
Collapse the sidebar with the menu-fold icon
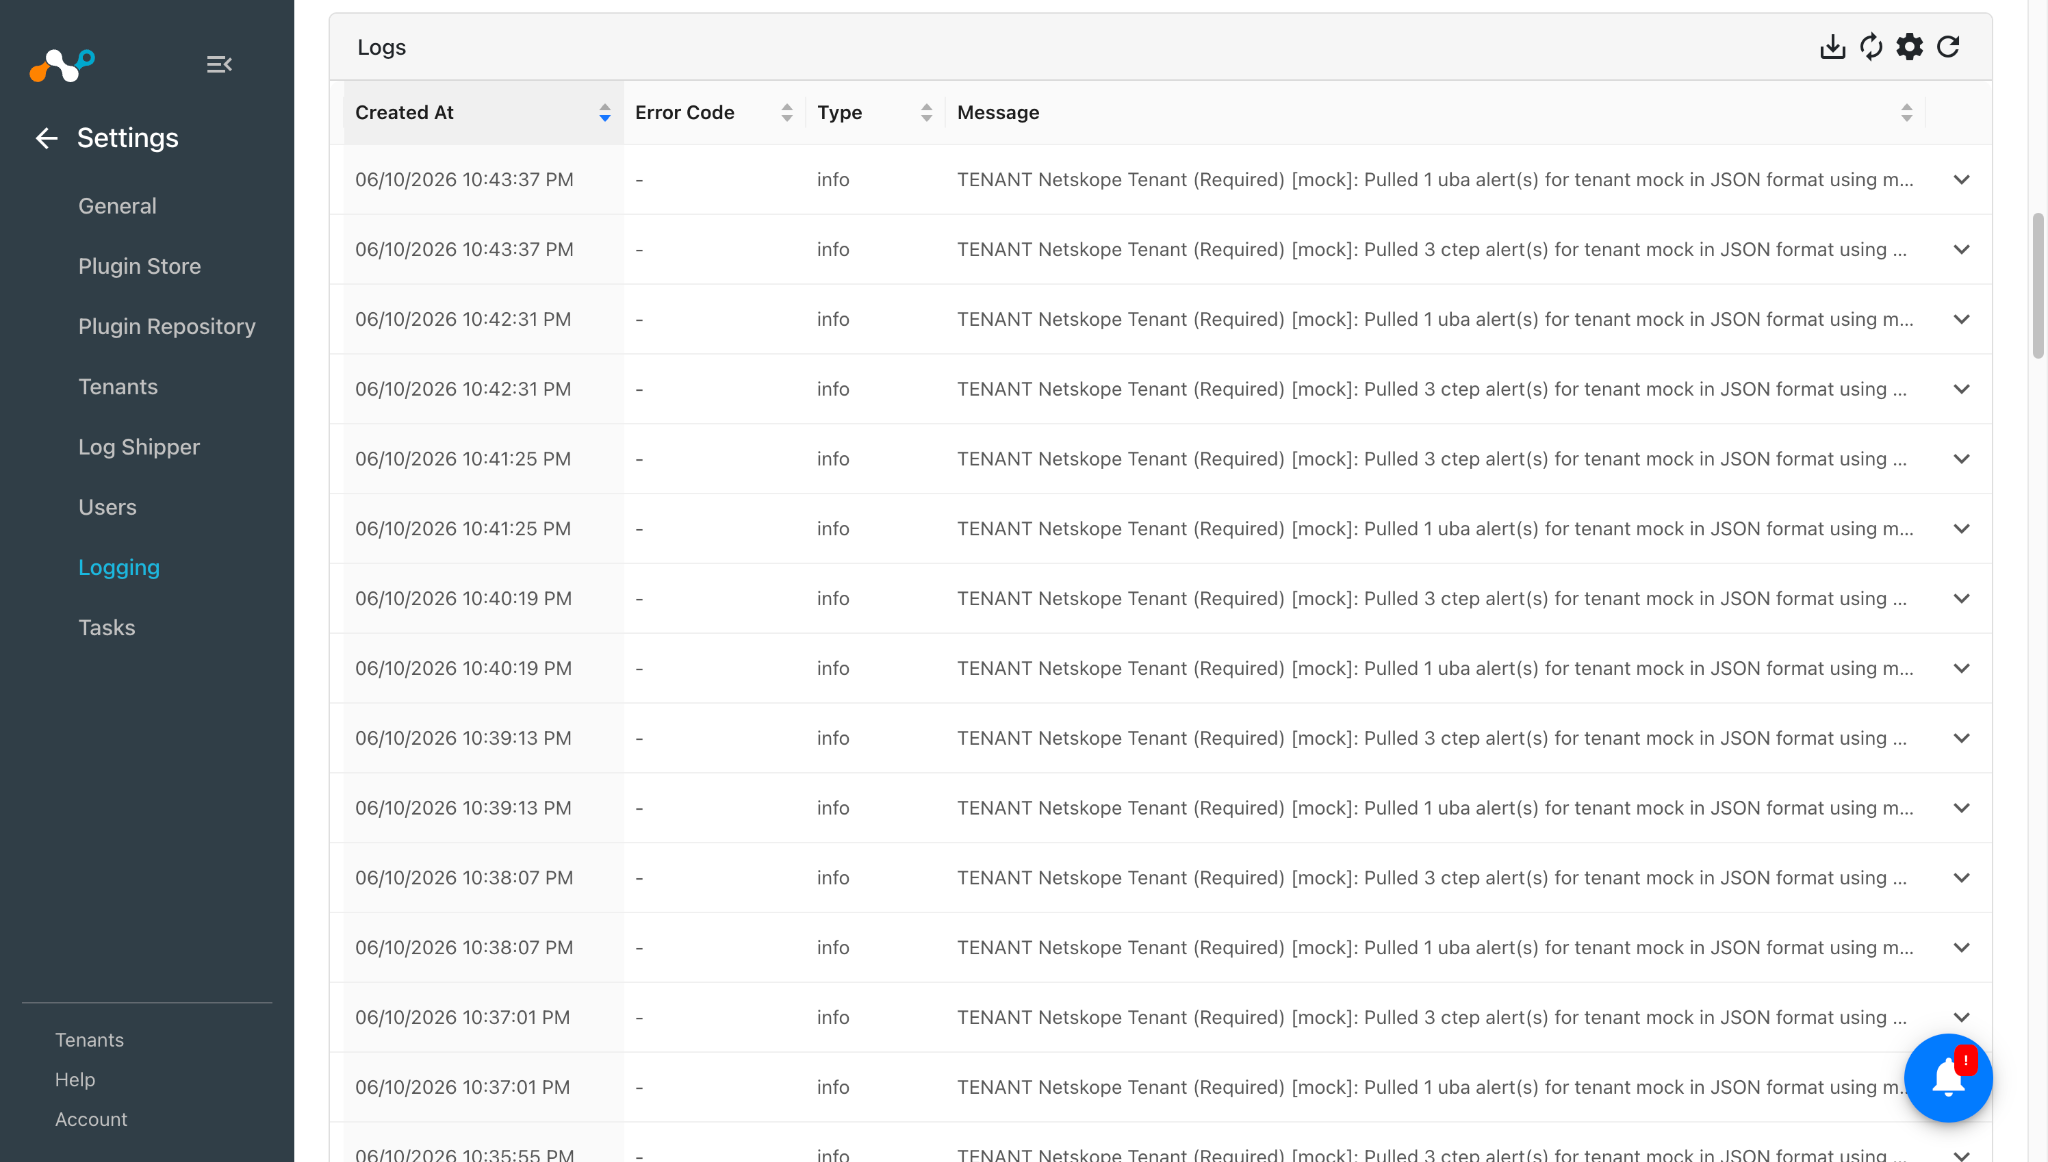[219, 65]
